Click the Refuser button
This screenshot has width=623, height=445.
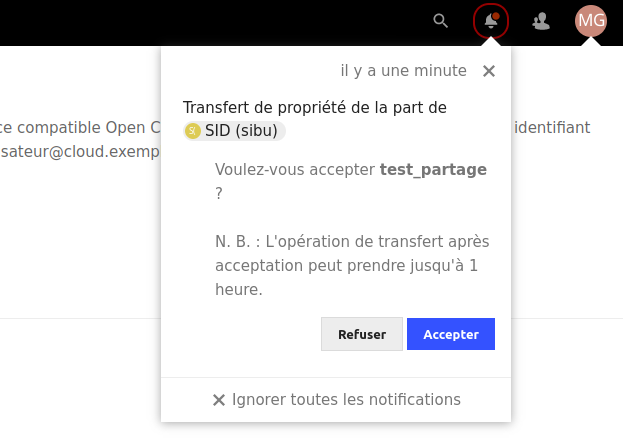(x=361, y=334)
